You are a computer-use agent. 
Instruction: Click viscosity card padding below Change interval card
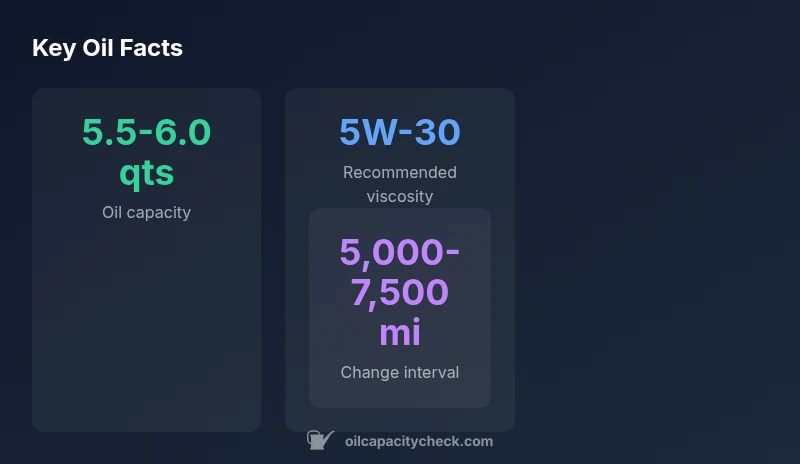pyautogui.click(x=399, y=419)
